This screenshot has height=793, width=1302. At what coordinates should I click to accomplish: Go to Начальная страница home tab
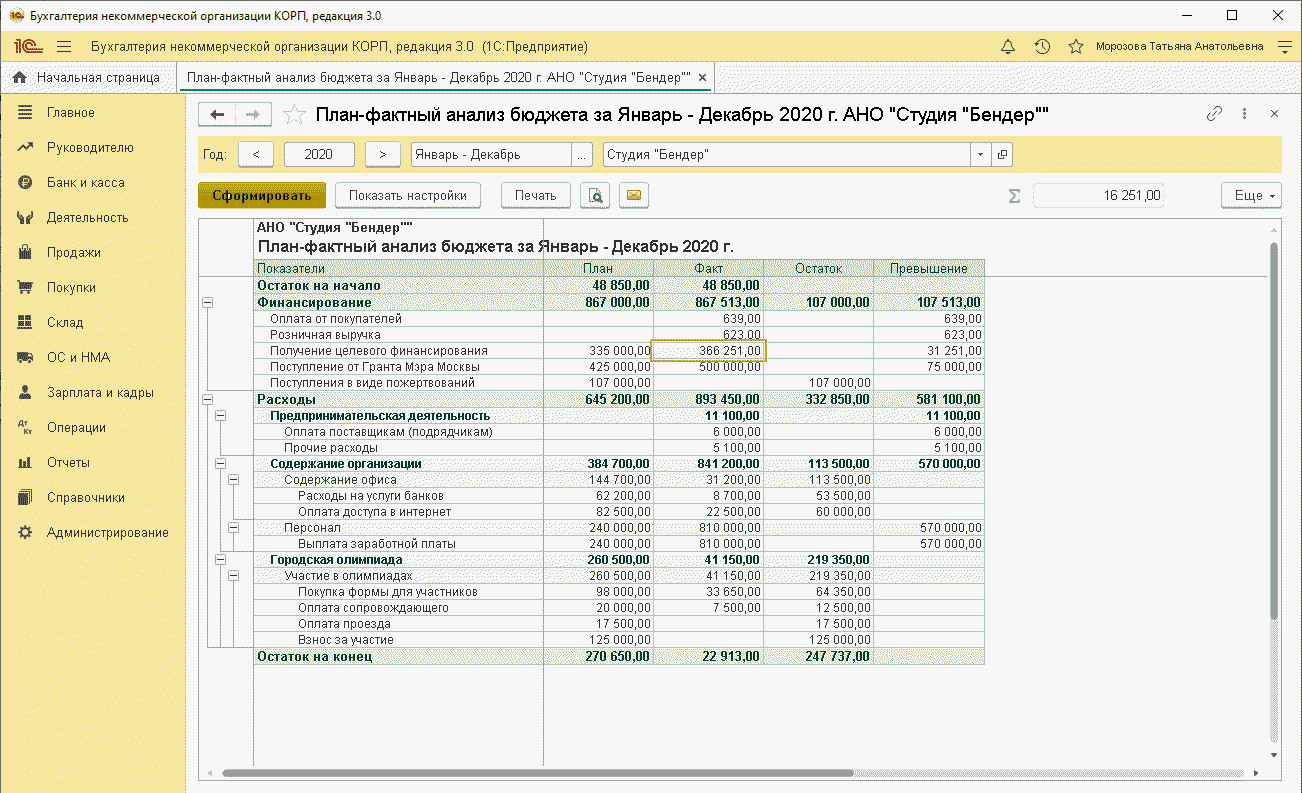tap(87, 77)
